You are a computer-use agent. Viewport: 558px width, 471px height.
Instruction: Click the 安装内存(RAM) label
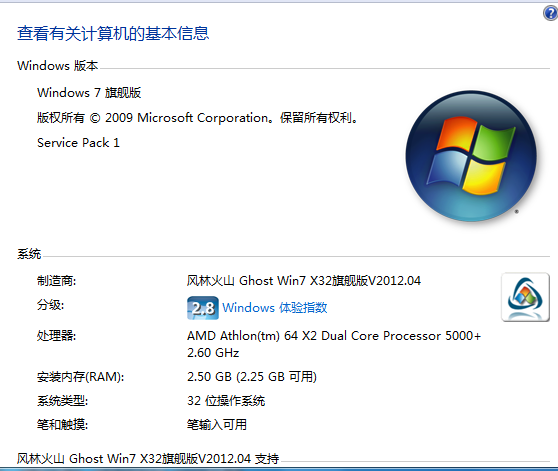pyautogui.click(x=80, y=377)
